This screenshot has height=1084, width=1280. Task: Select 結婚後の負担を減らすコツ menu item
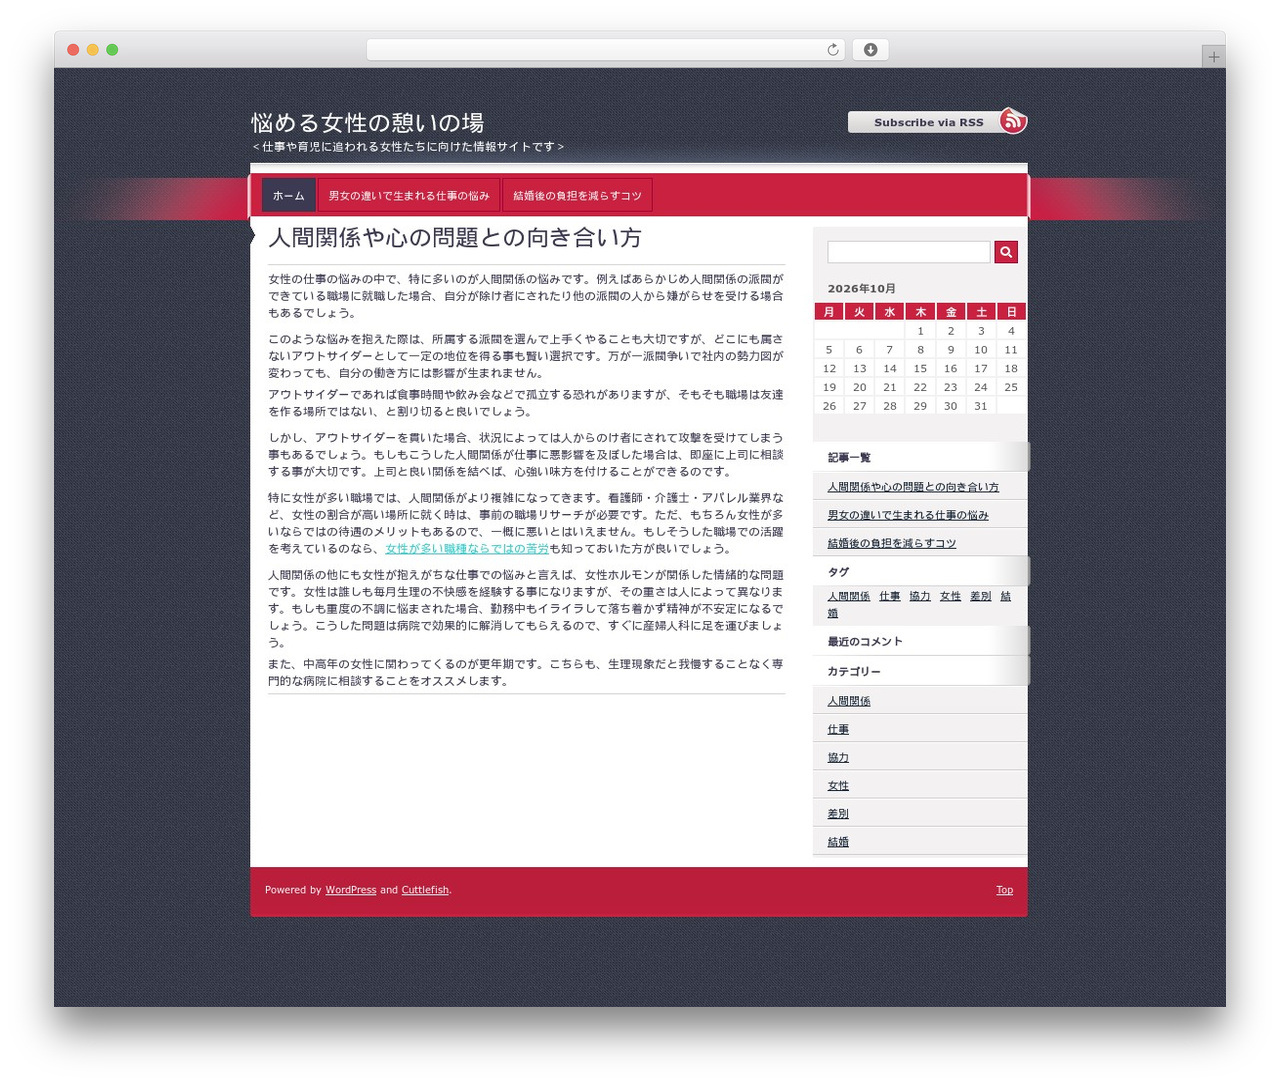(x=577, y=196)
